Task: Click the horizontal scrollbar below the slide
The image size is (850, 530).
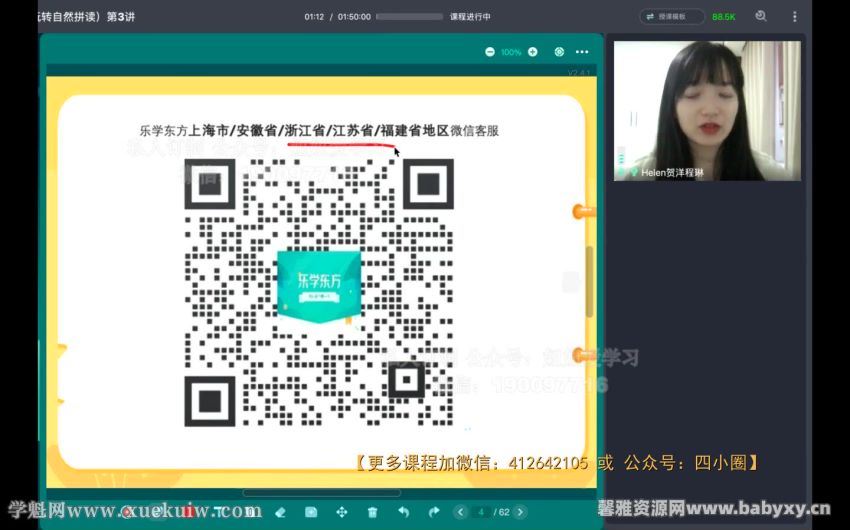Action: pyautogui.click(x=321, y=493)
